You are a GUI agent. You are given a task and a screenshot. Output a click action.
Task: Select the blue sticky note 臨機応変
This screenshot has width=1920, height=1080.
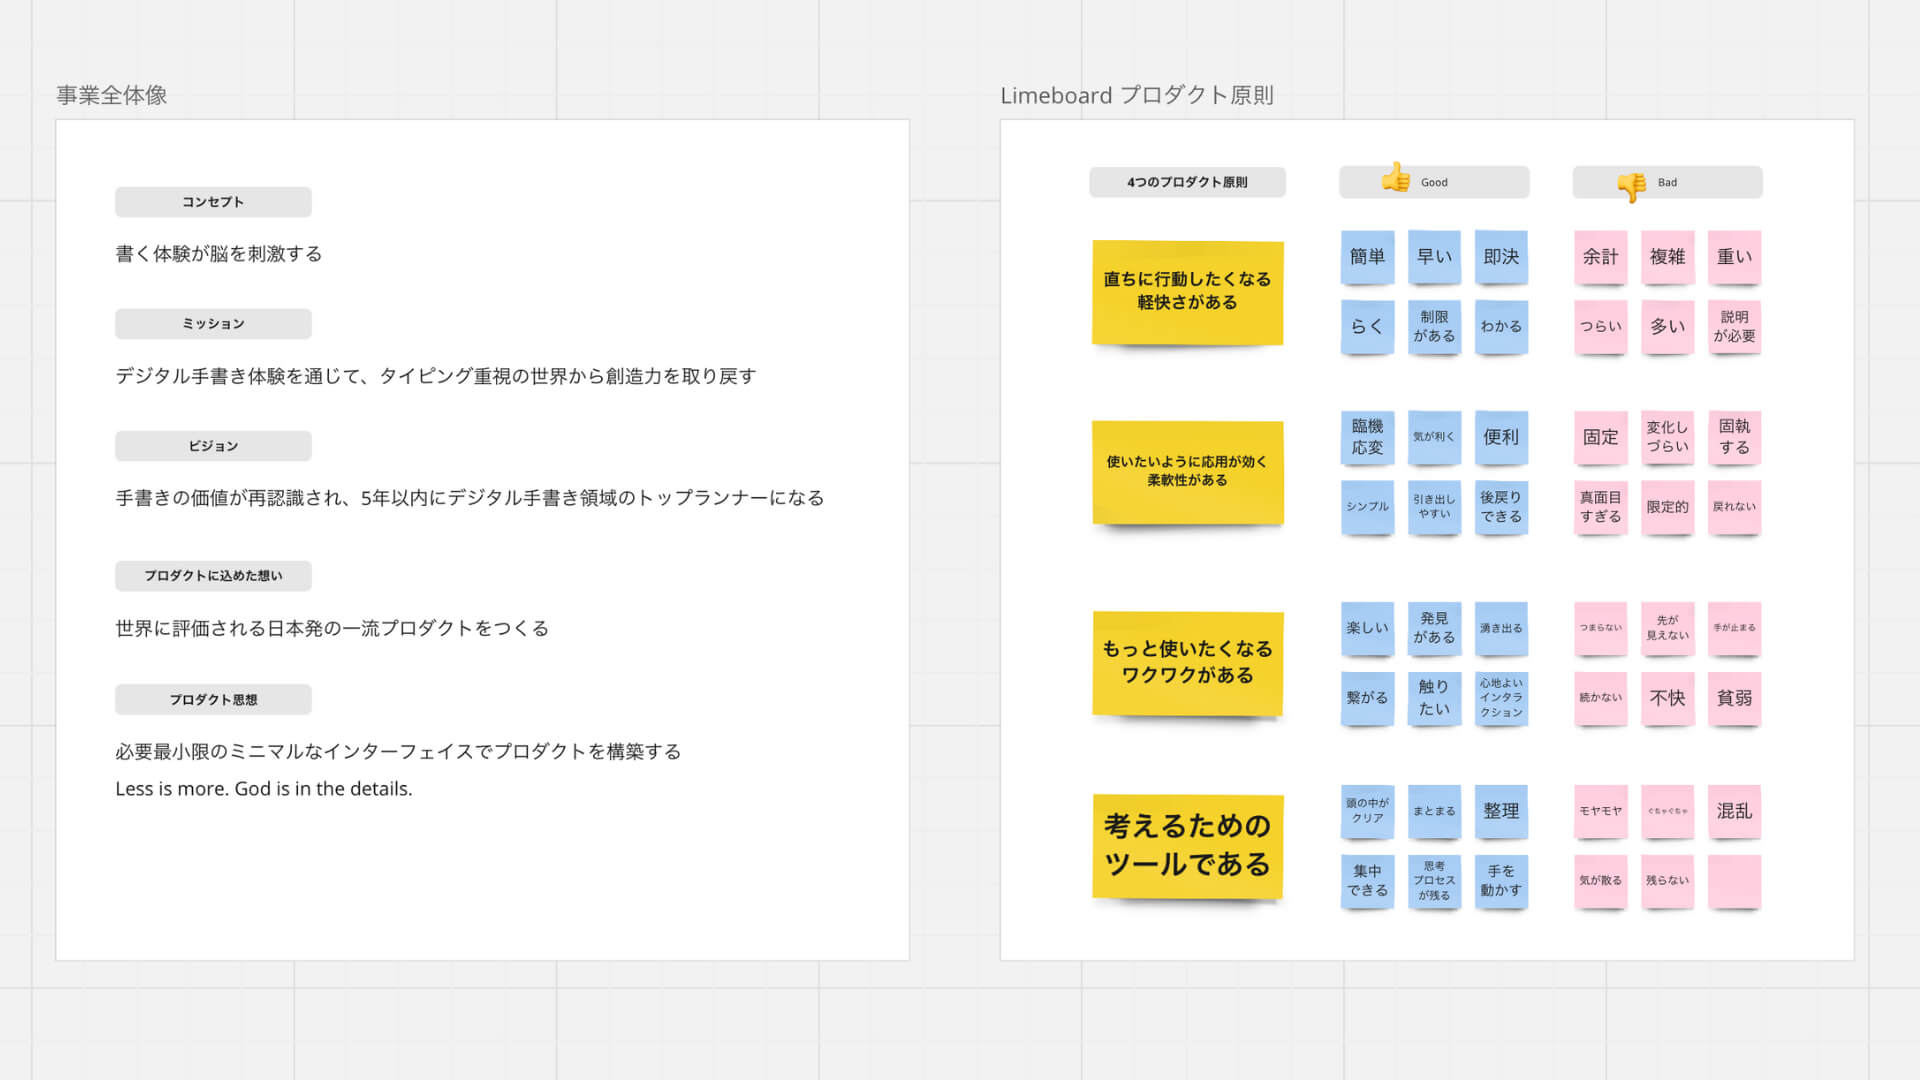(1367, 437)
